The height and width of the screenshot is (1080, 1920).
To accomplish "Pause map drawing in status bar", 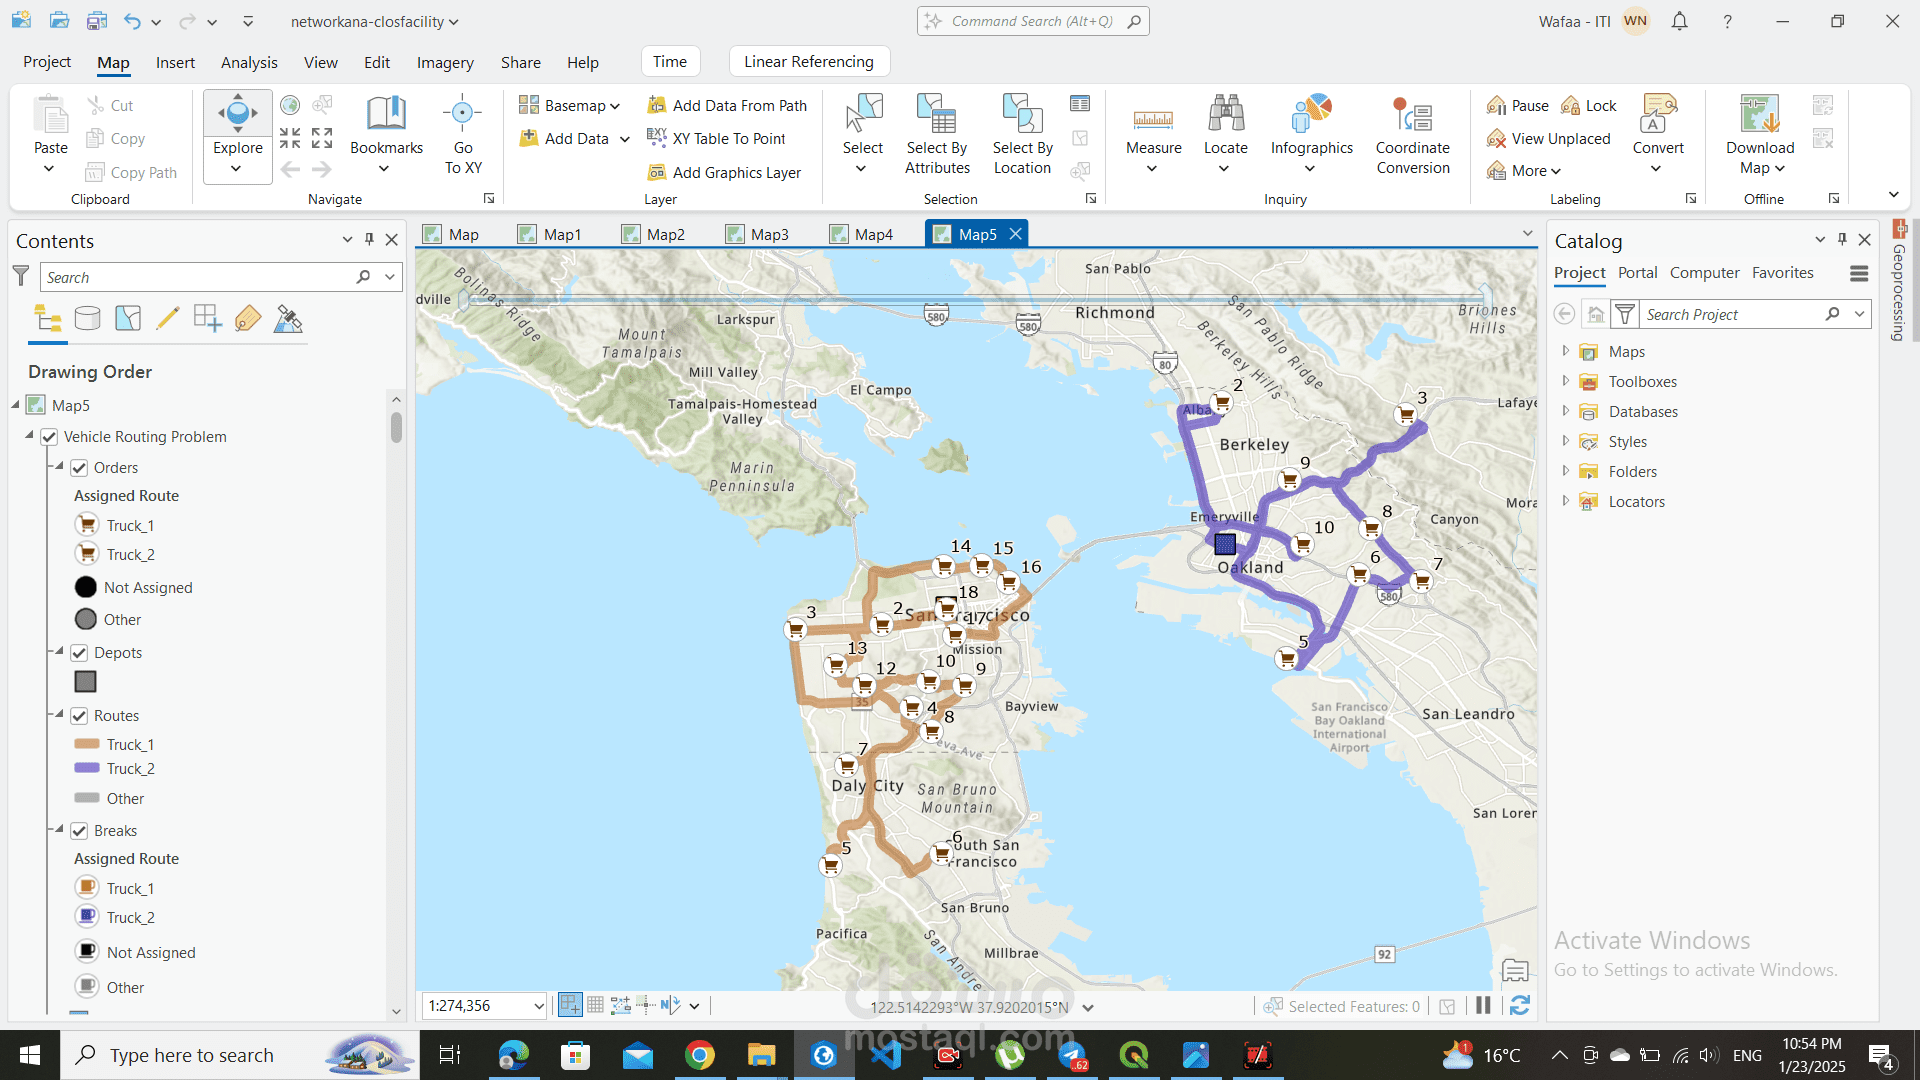I will [x=1483, y=1006].
